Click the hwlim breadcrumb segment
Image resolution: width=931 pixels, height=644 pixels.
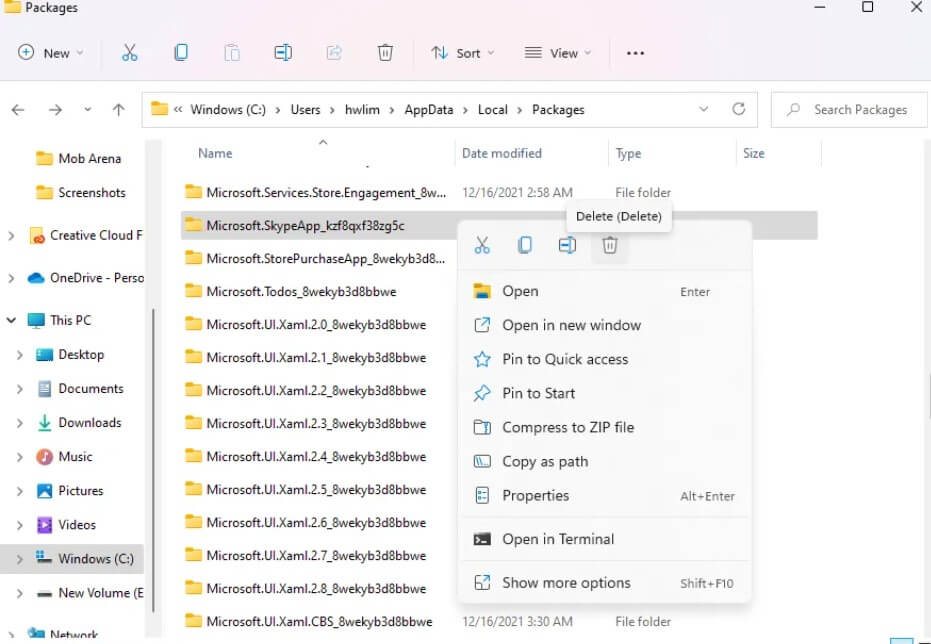click(x=362, y=110)
